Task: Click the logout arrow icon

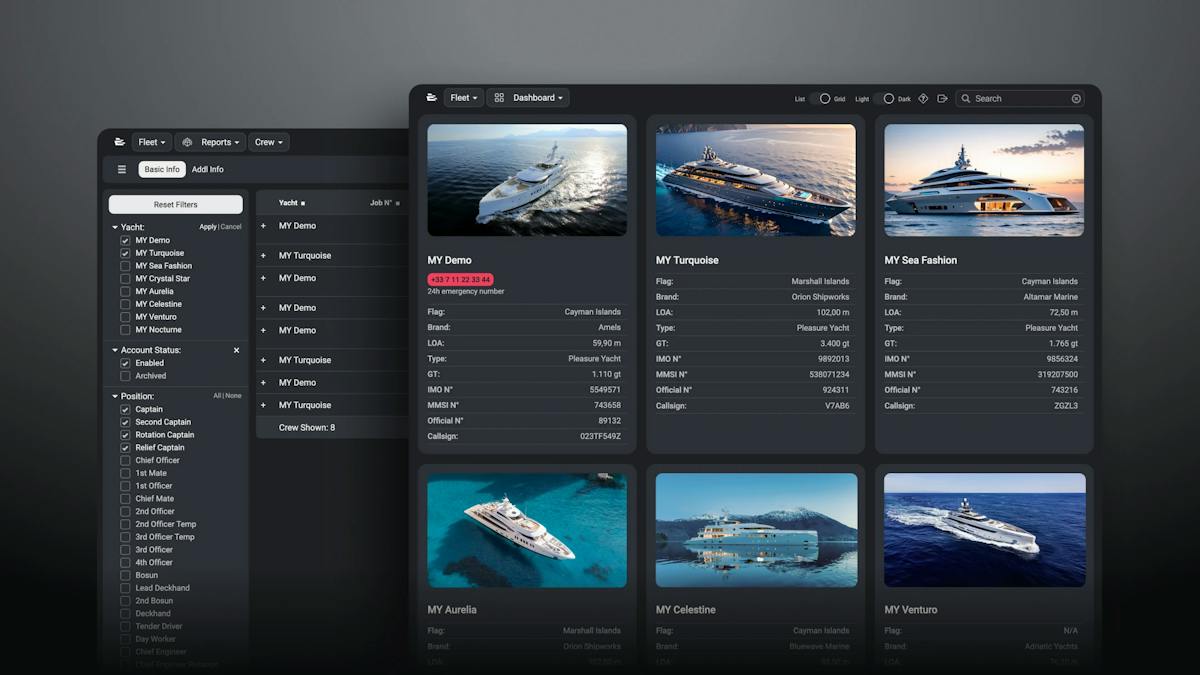Action: (942, 99)
